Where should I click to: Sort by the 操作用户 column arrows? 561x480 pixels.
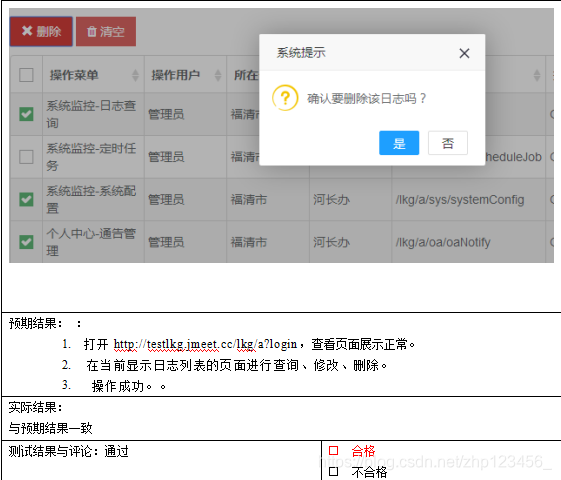tap(218, 75)
